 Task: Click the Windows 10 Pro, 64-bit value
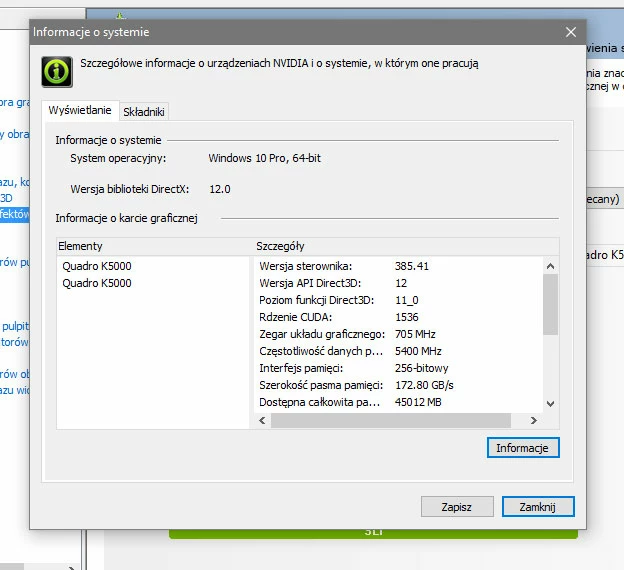point(264,158)
